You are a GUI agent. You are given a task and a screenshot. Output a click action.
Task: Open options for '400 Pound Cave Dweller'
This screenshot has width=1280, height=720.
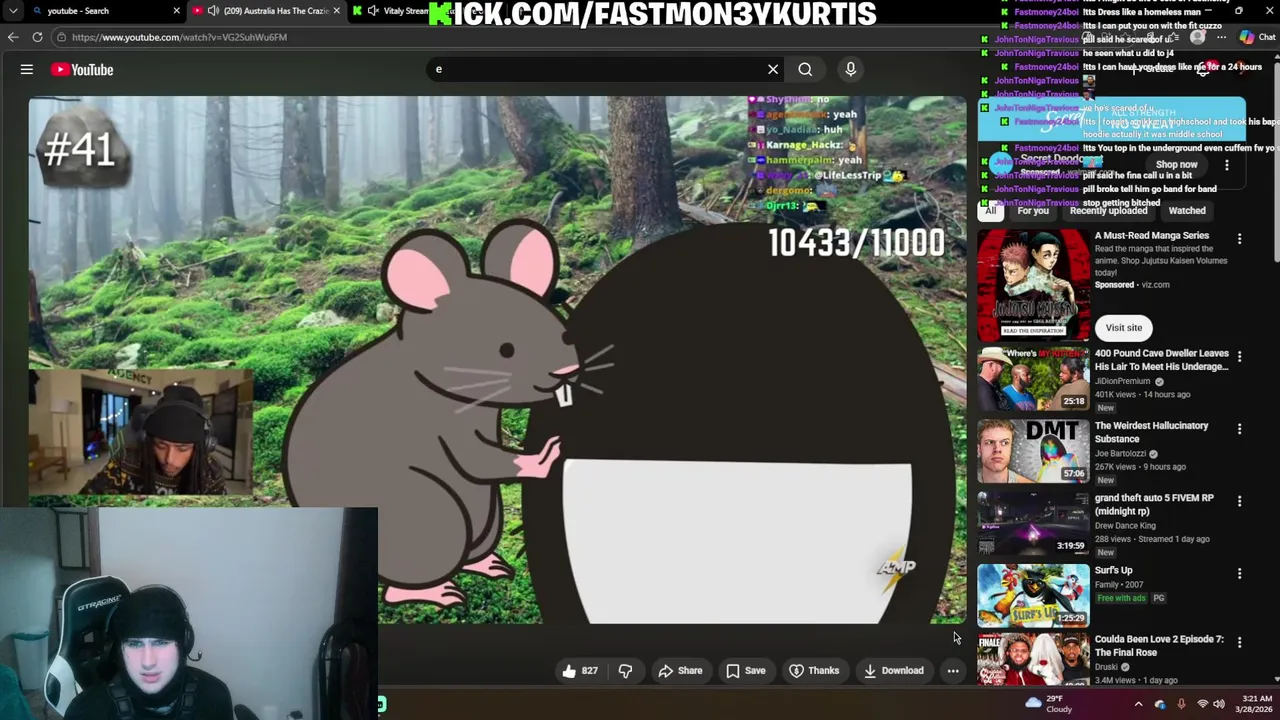1239,357
